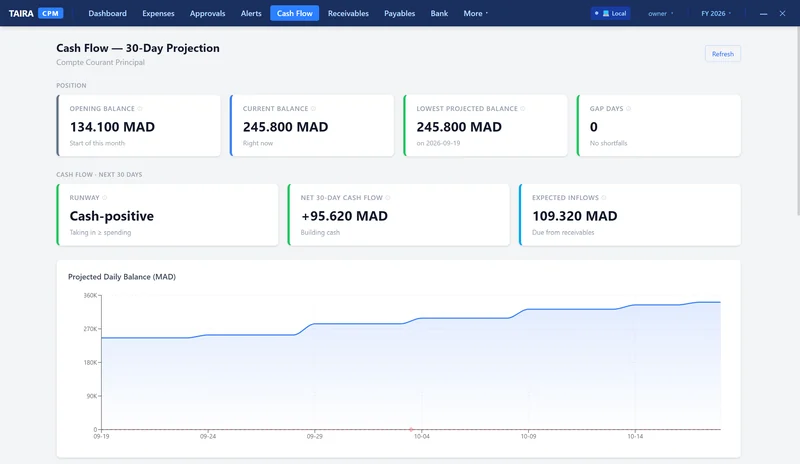Click the 'POSITION' section label
Image resolution: width=800 pixels, height=464 pixels.
pyautogui.click(x=71, y=86)
